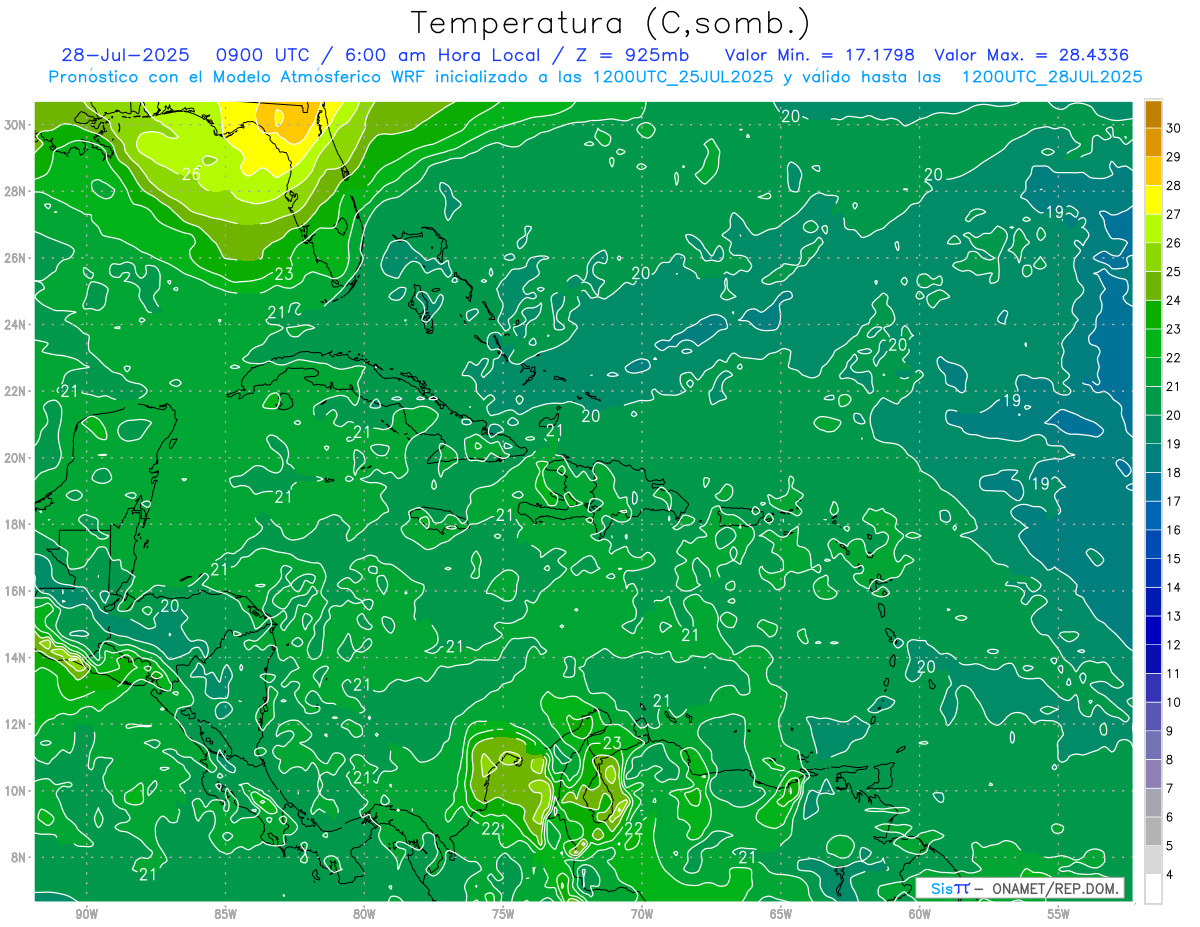Click the contour label '26' on the map
This screenshot has height=927, width=1200.
[191, 174]
